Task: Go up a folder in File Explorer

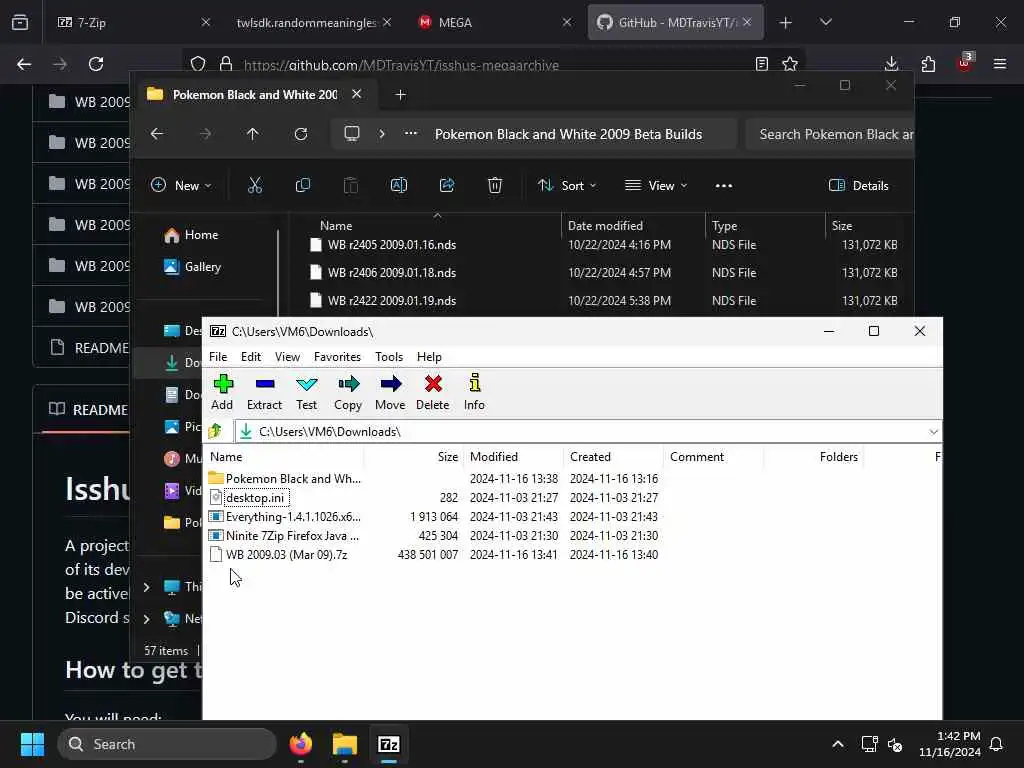Action: point(253,134)
